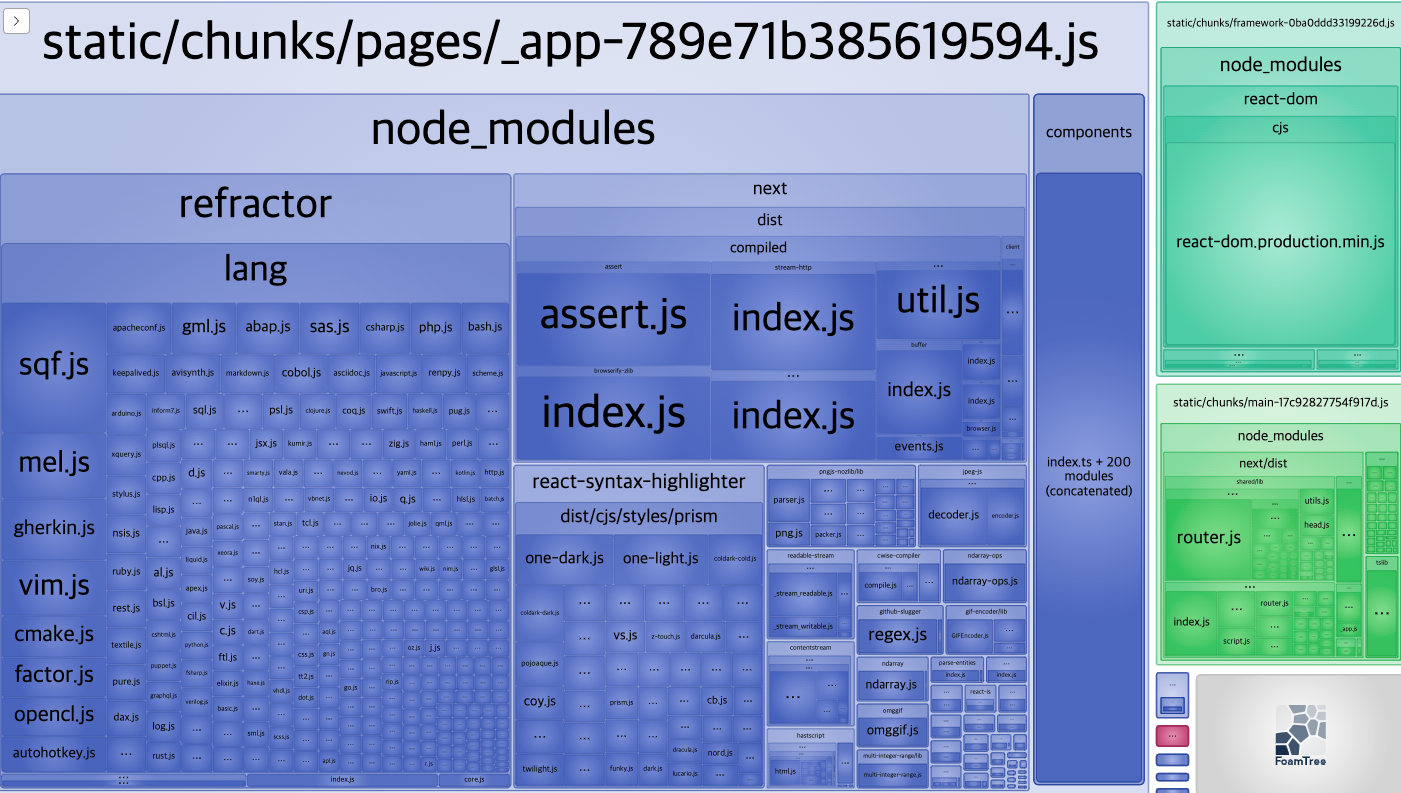Click the omggif.js module cell
1401x793 pixels.
point(893,730)
